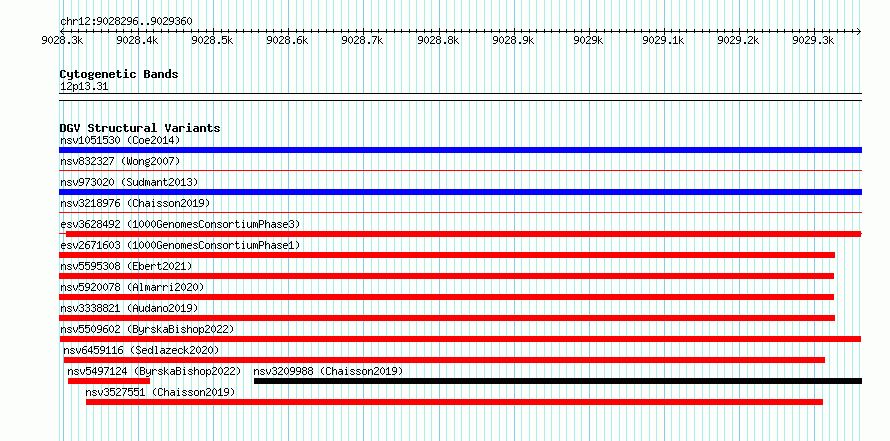Select the 12p13.31 band label
This screenshot has width=890, height=441.
[x=84, y=87]
